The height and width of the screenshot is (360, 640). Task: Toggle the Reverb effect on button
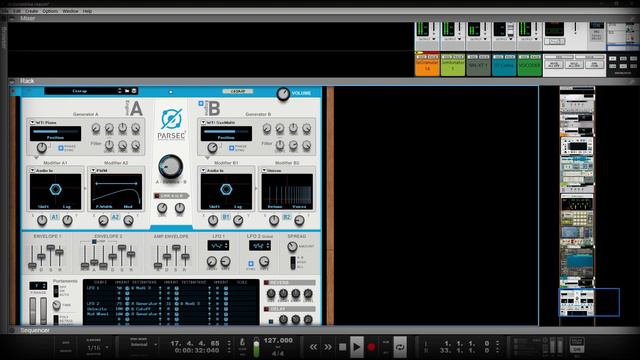pos(267,282)
